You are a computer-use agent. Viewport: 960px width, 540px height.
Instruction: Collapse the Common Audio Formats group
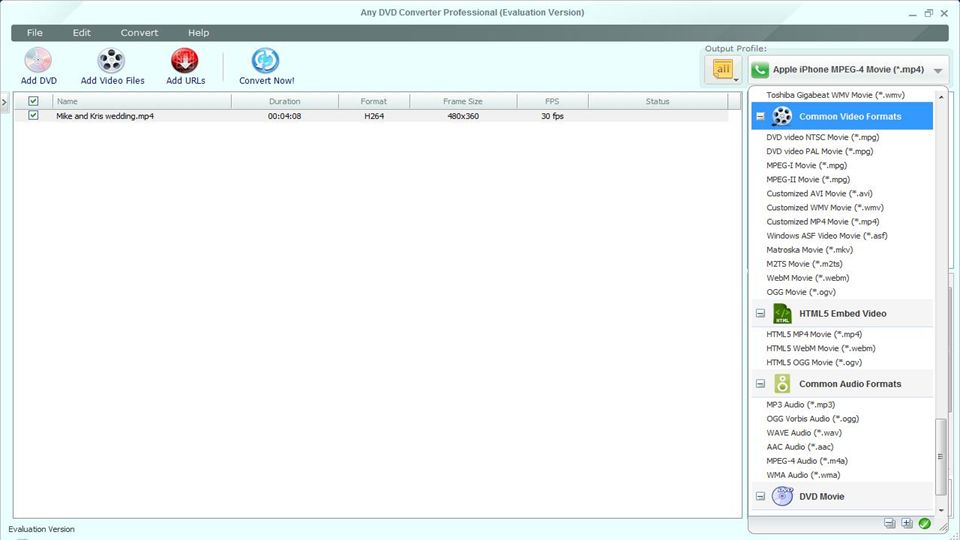pos(760,384)
